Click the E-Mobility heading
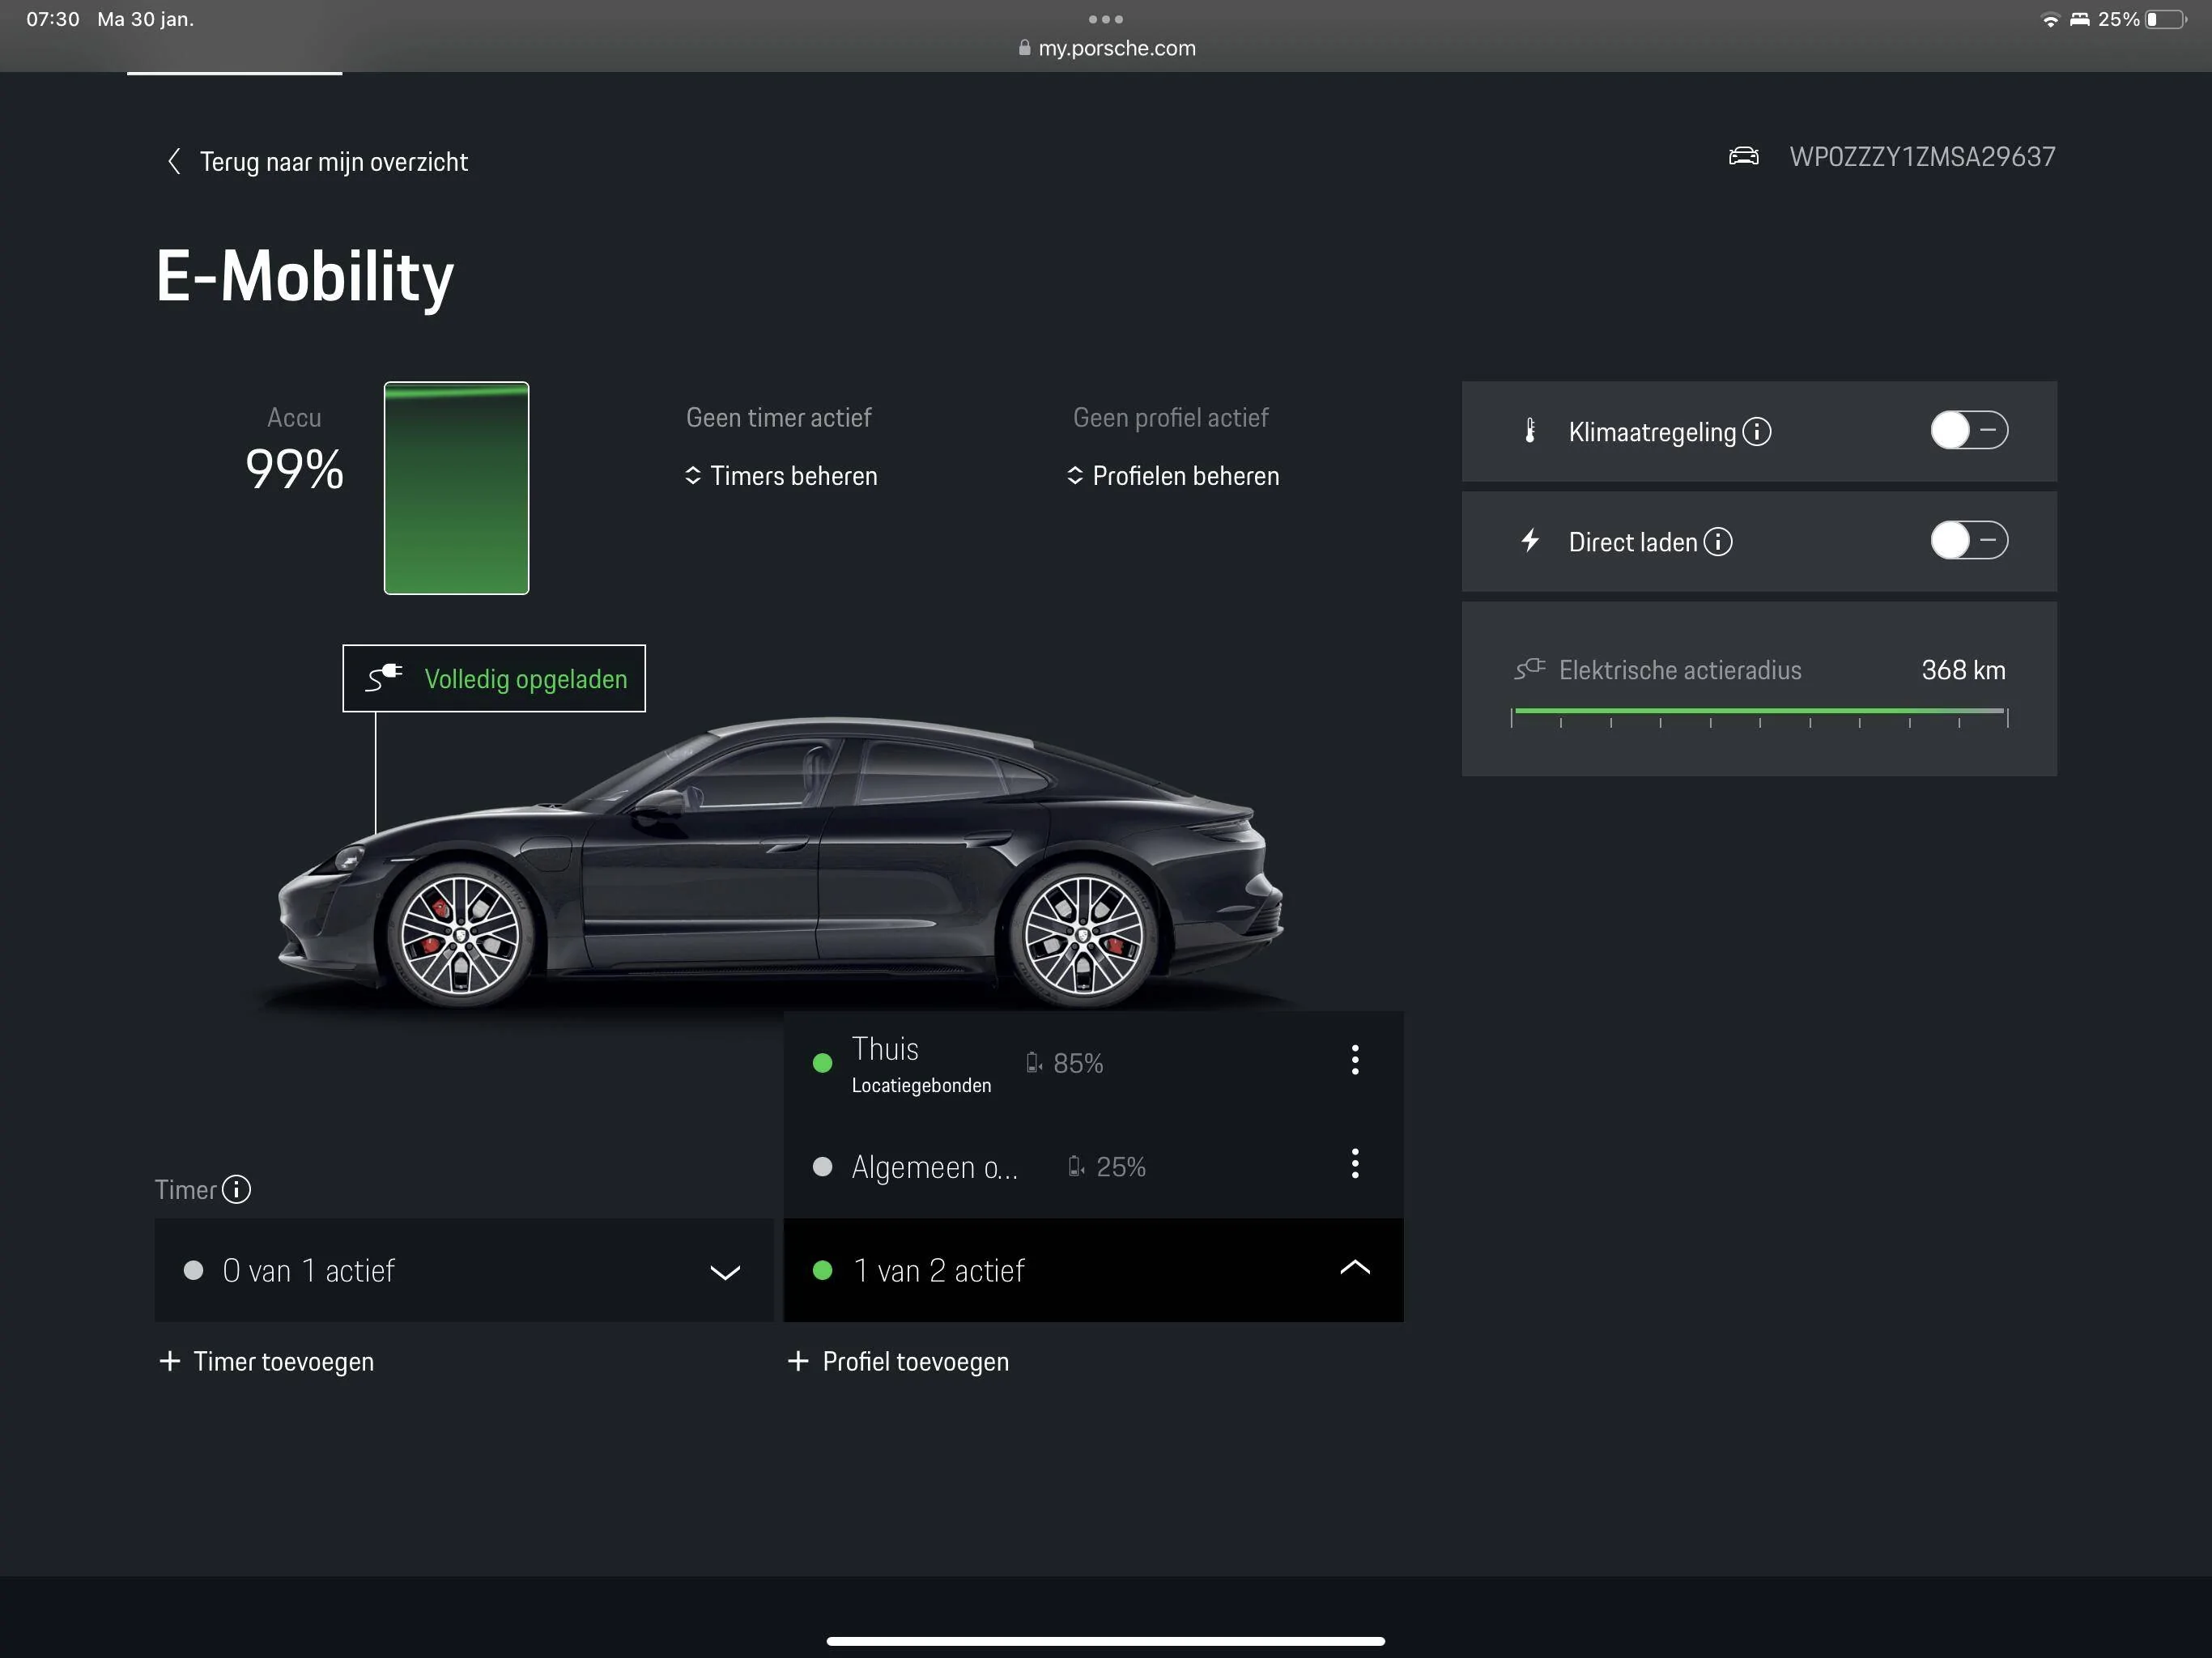This screenshot has height=1658, width=2212. [x=305, y=276]
